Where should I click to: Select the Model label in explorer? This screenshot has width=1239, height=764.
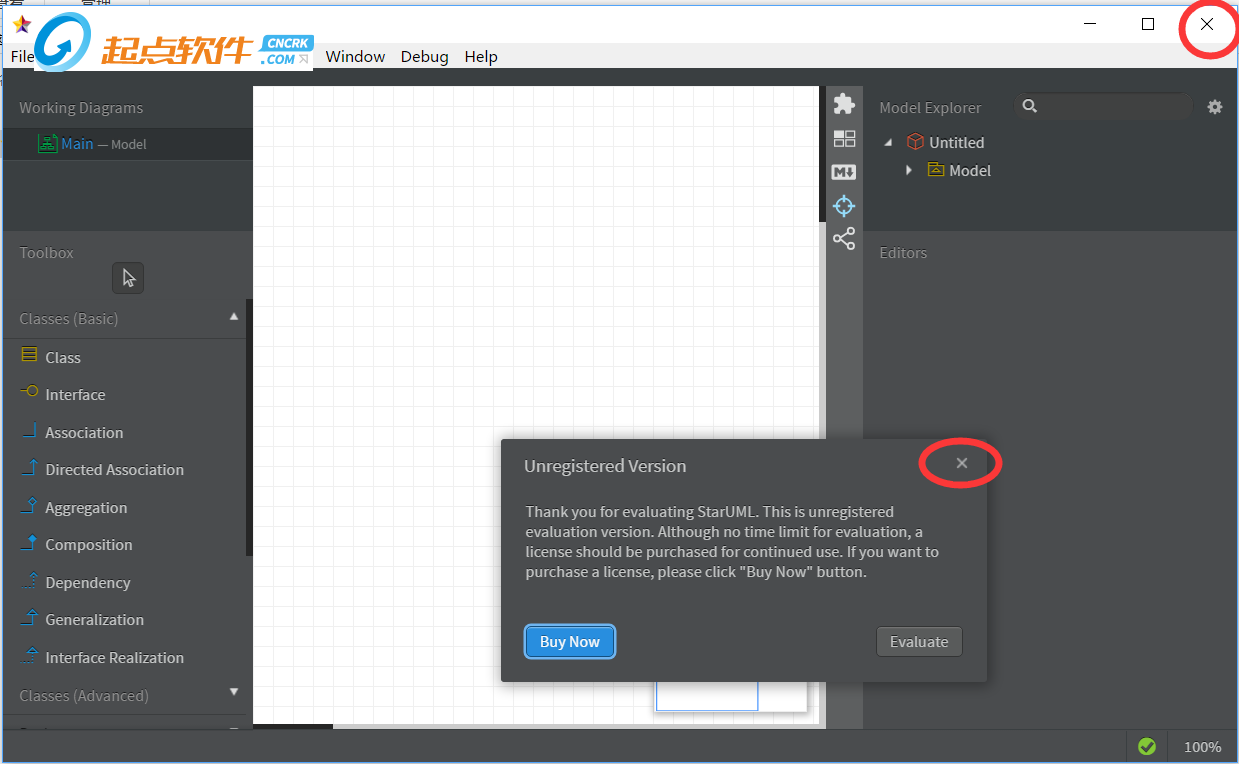point(970,170)
